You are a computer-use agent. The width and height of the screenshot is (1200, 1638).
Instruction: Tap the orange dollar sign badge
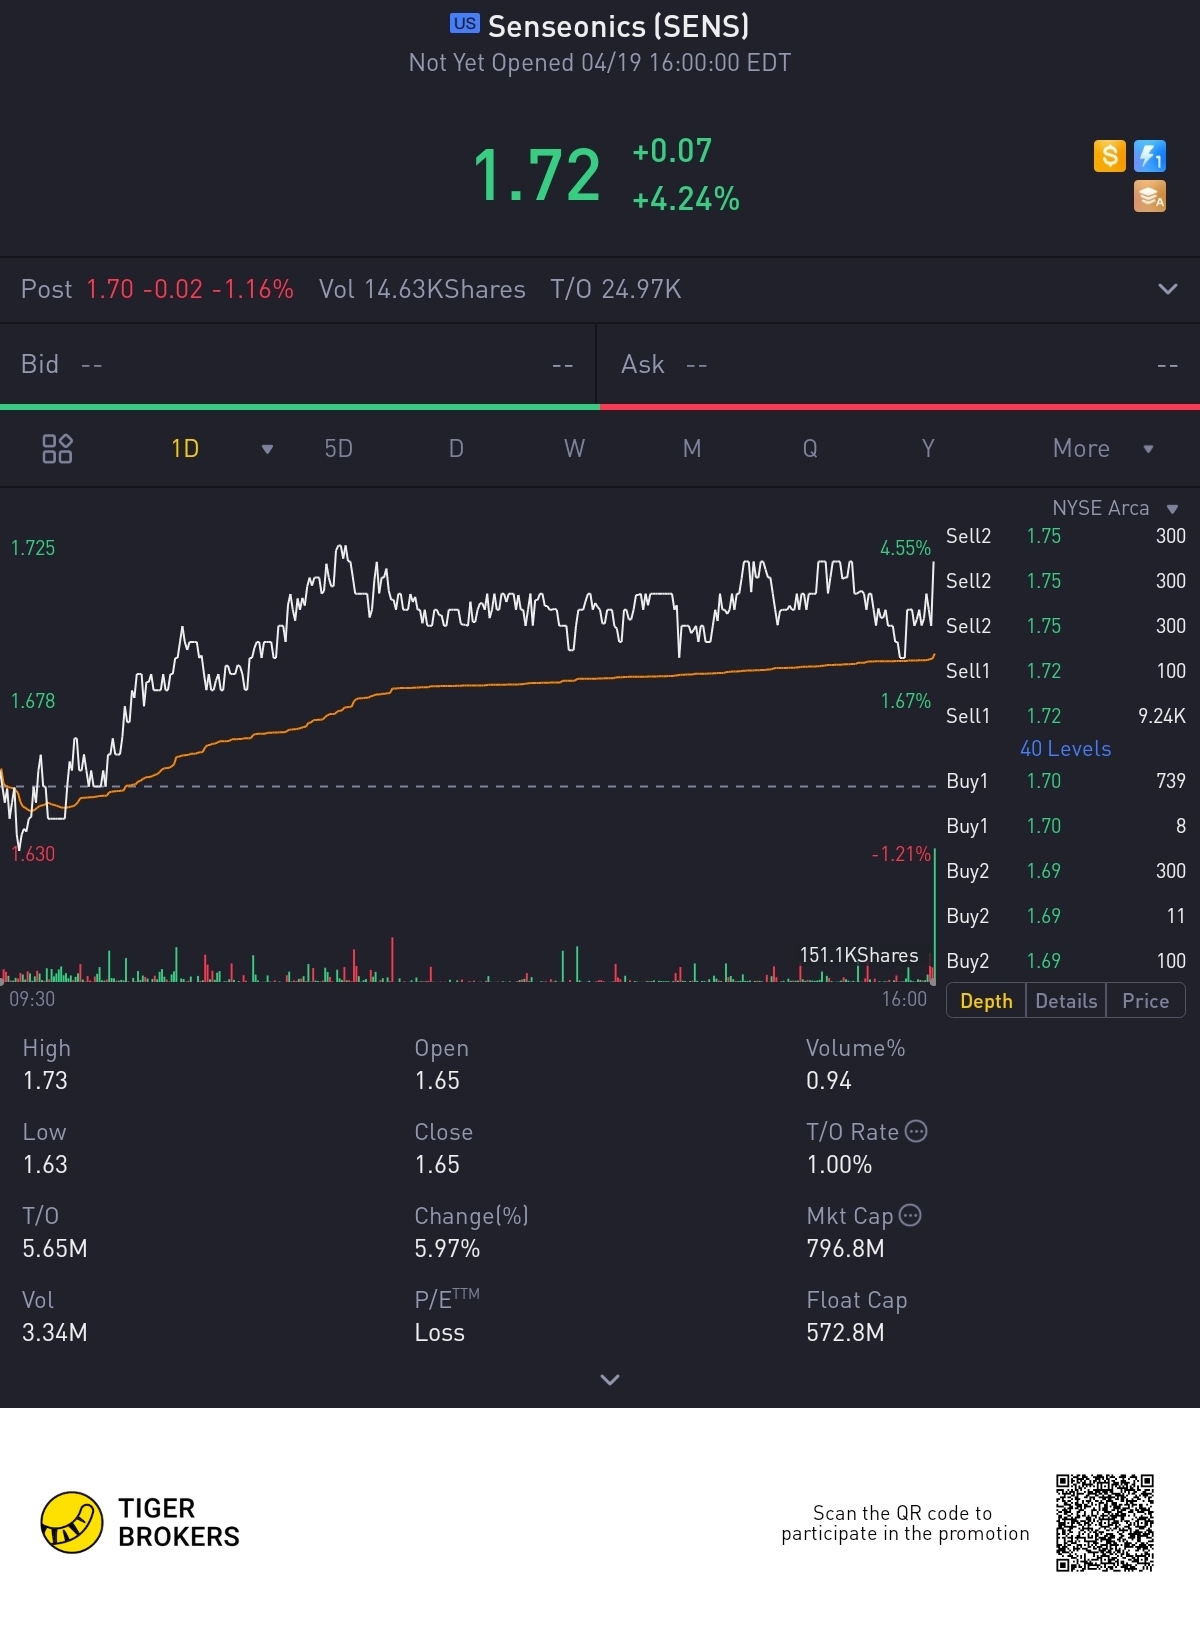click(1109, 156)
